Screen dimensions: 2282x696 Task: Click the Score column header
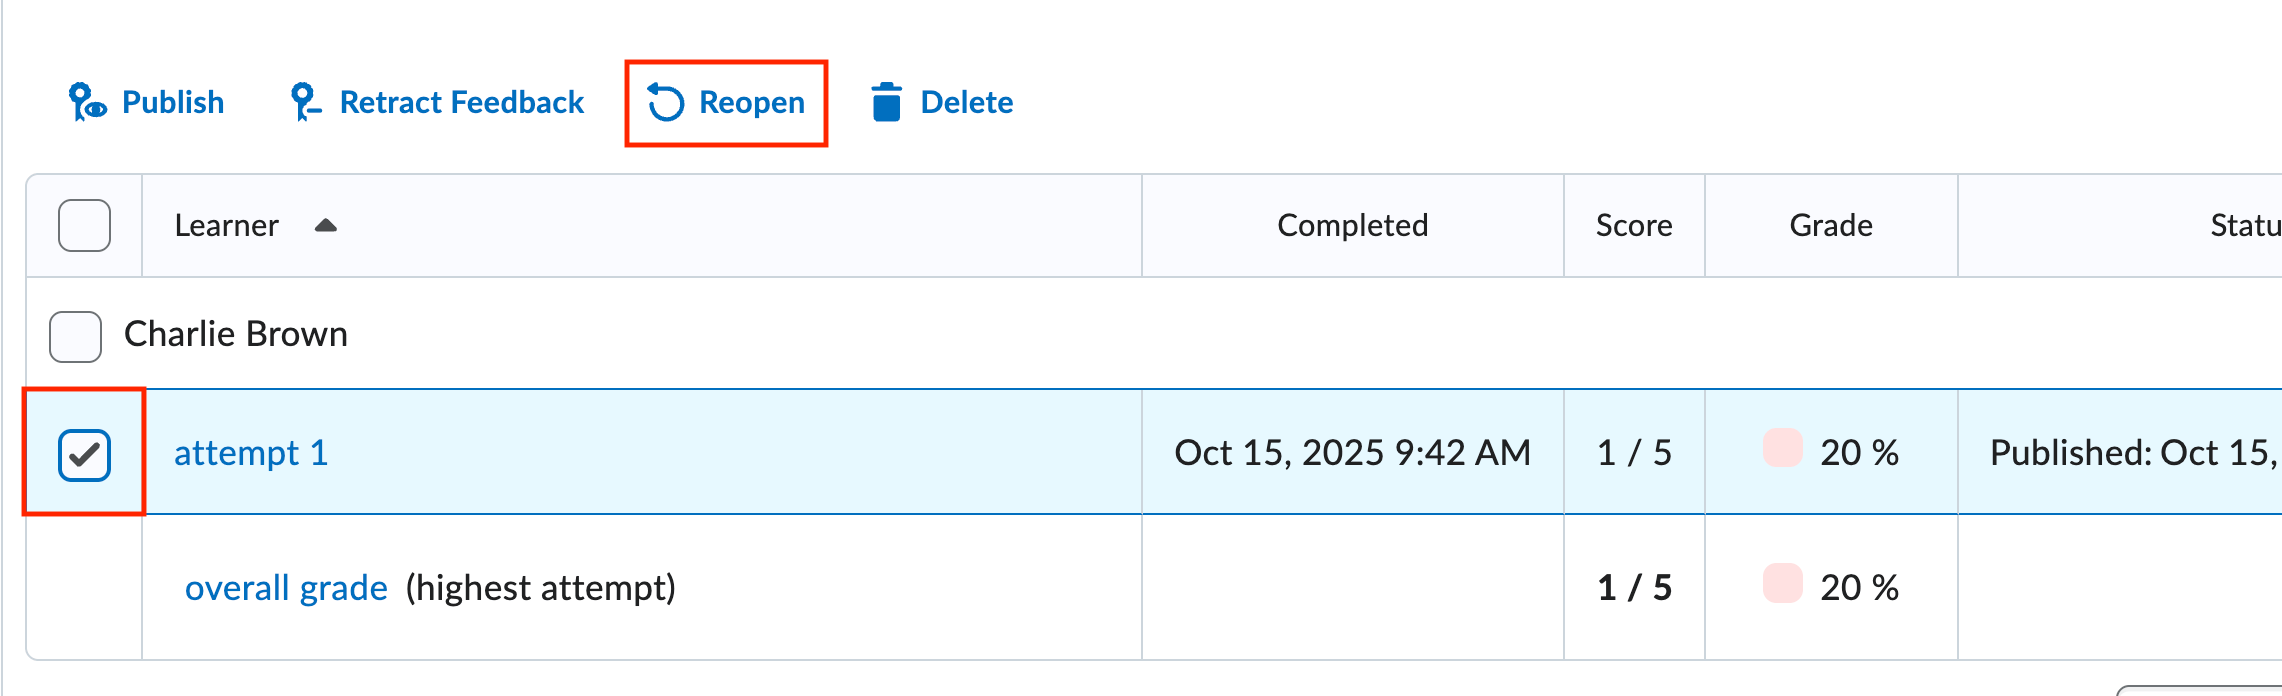click(x=1634, y=225)
